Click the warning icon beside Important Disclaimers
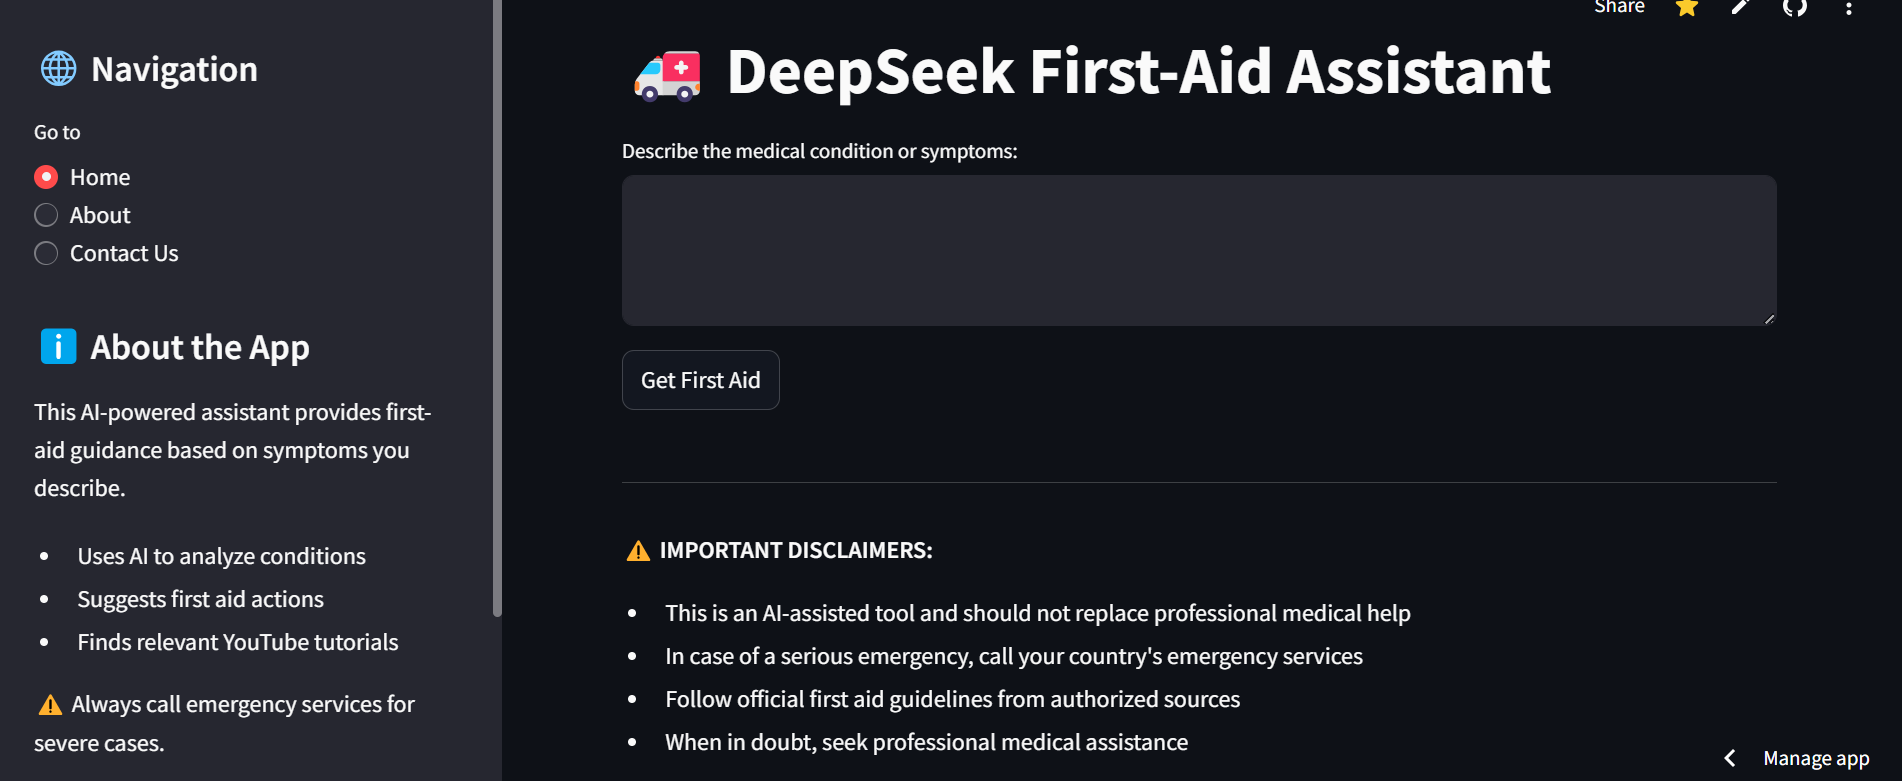Viewport: 1902px width, 781px height. [x=638, y=551]
